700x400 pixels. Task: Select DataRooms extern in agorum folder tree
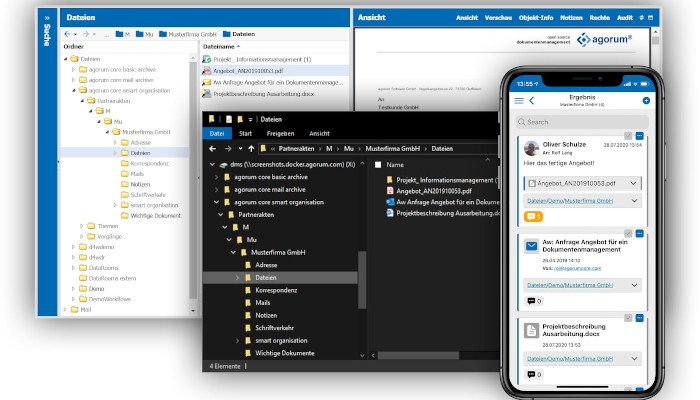point(112,278)
